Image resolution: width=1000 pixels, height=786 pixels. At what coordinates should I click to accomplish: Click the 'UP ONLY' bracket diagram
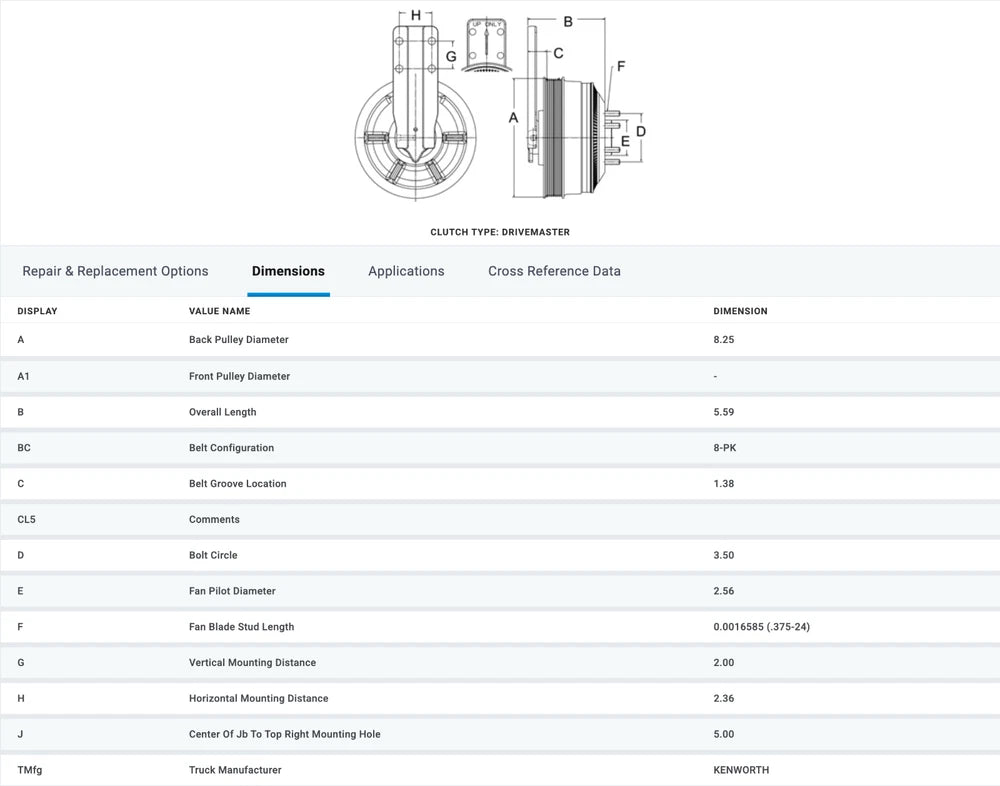coord(487,45)
